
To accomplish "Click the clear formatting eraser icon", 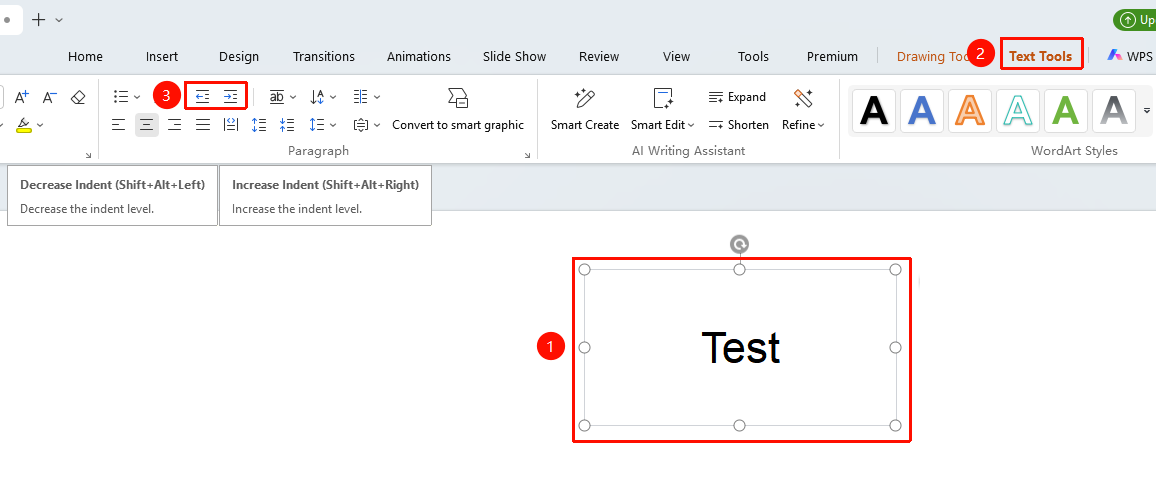I will pos(78,97).
